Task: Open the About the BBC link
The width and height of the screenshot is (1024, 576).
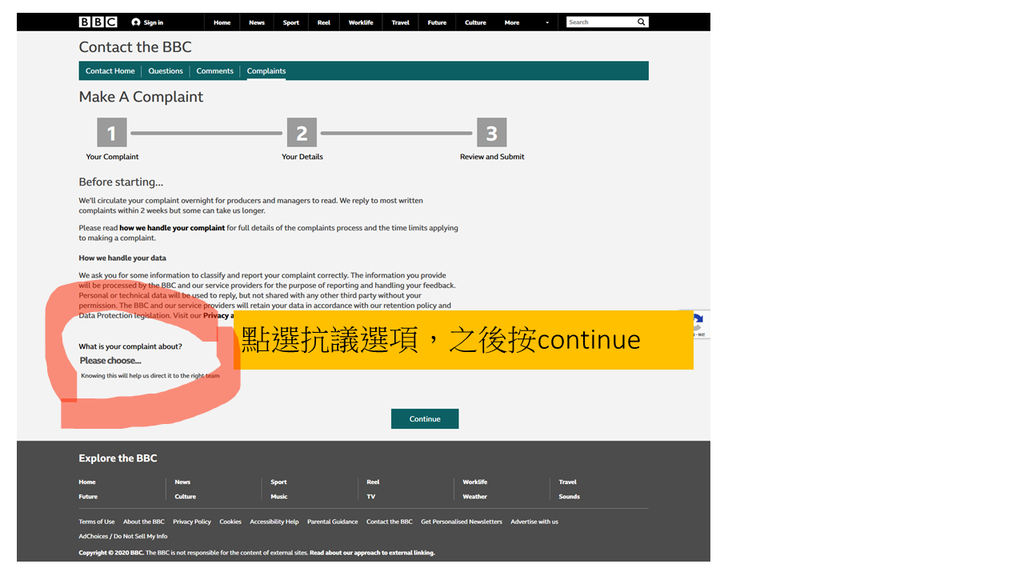Action: click(144, 522)
